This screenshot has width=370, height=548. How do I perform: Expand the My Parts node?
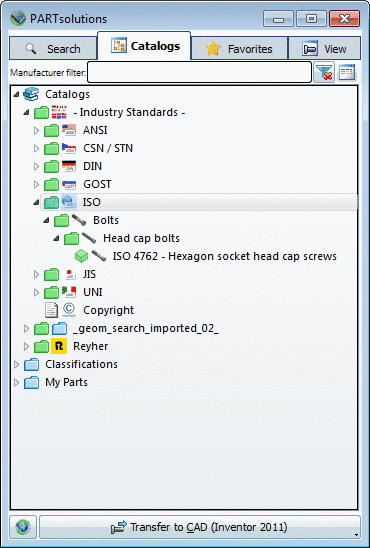click(x=16, y=382)
